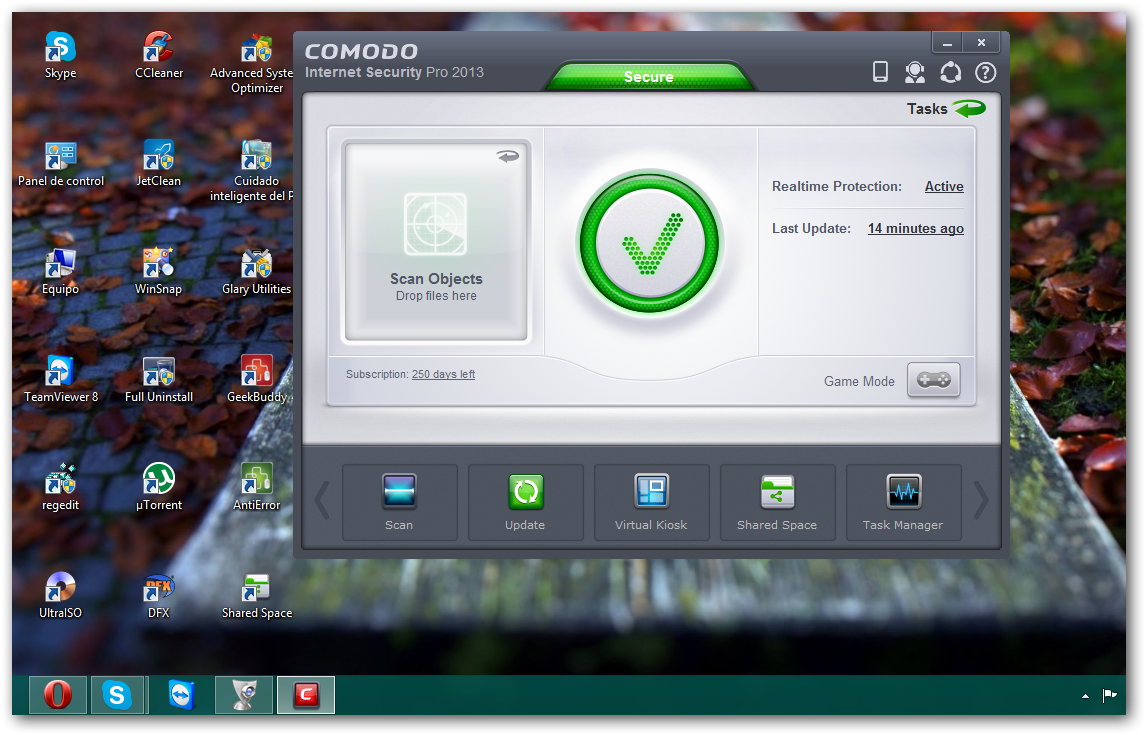
Task: Open Comodo help question mark icon
Action: coord(985,72)
